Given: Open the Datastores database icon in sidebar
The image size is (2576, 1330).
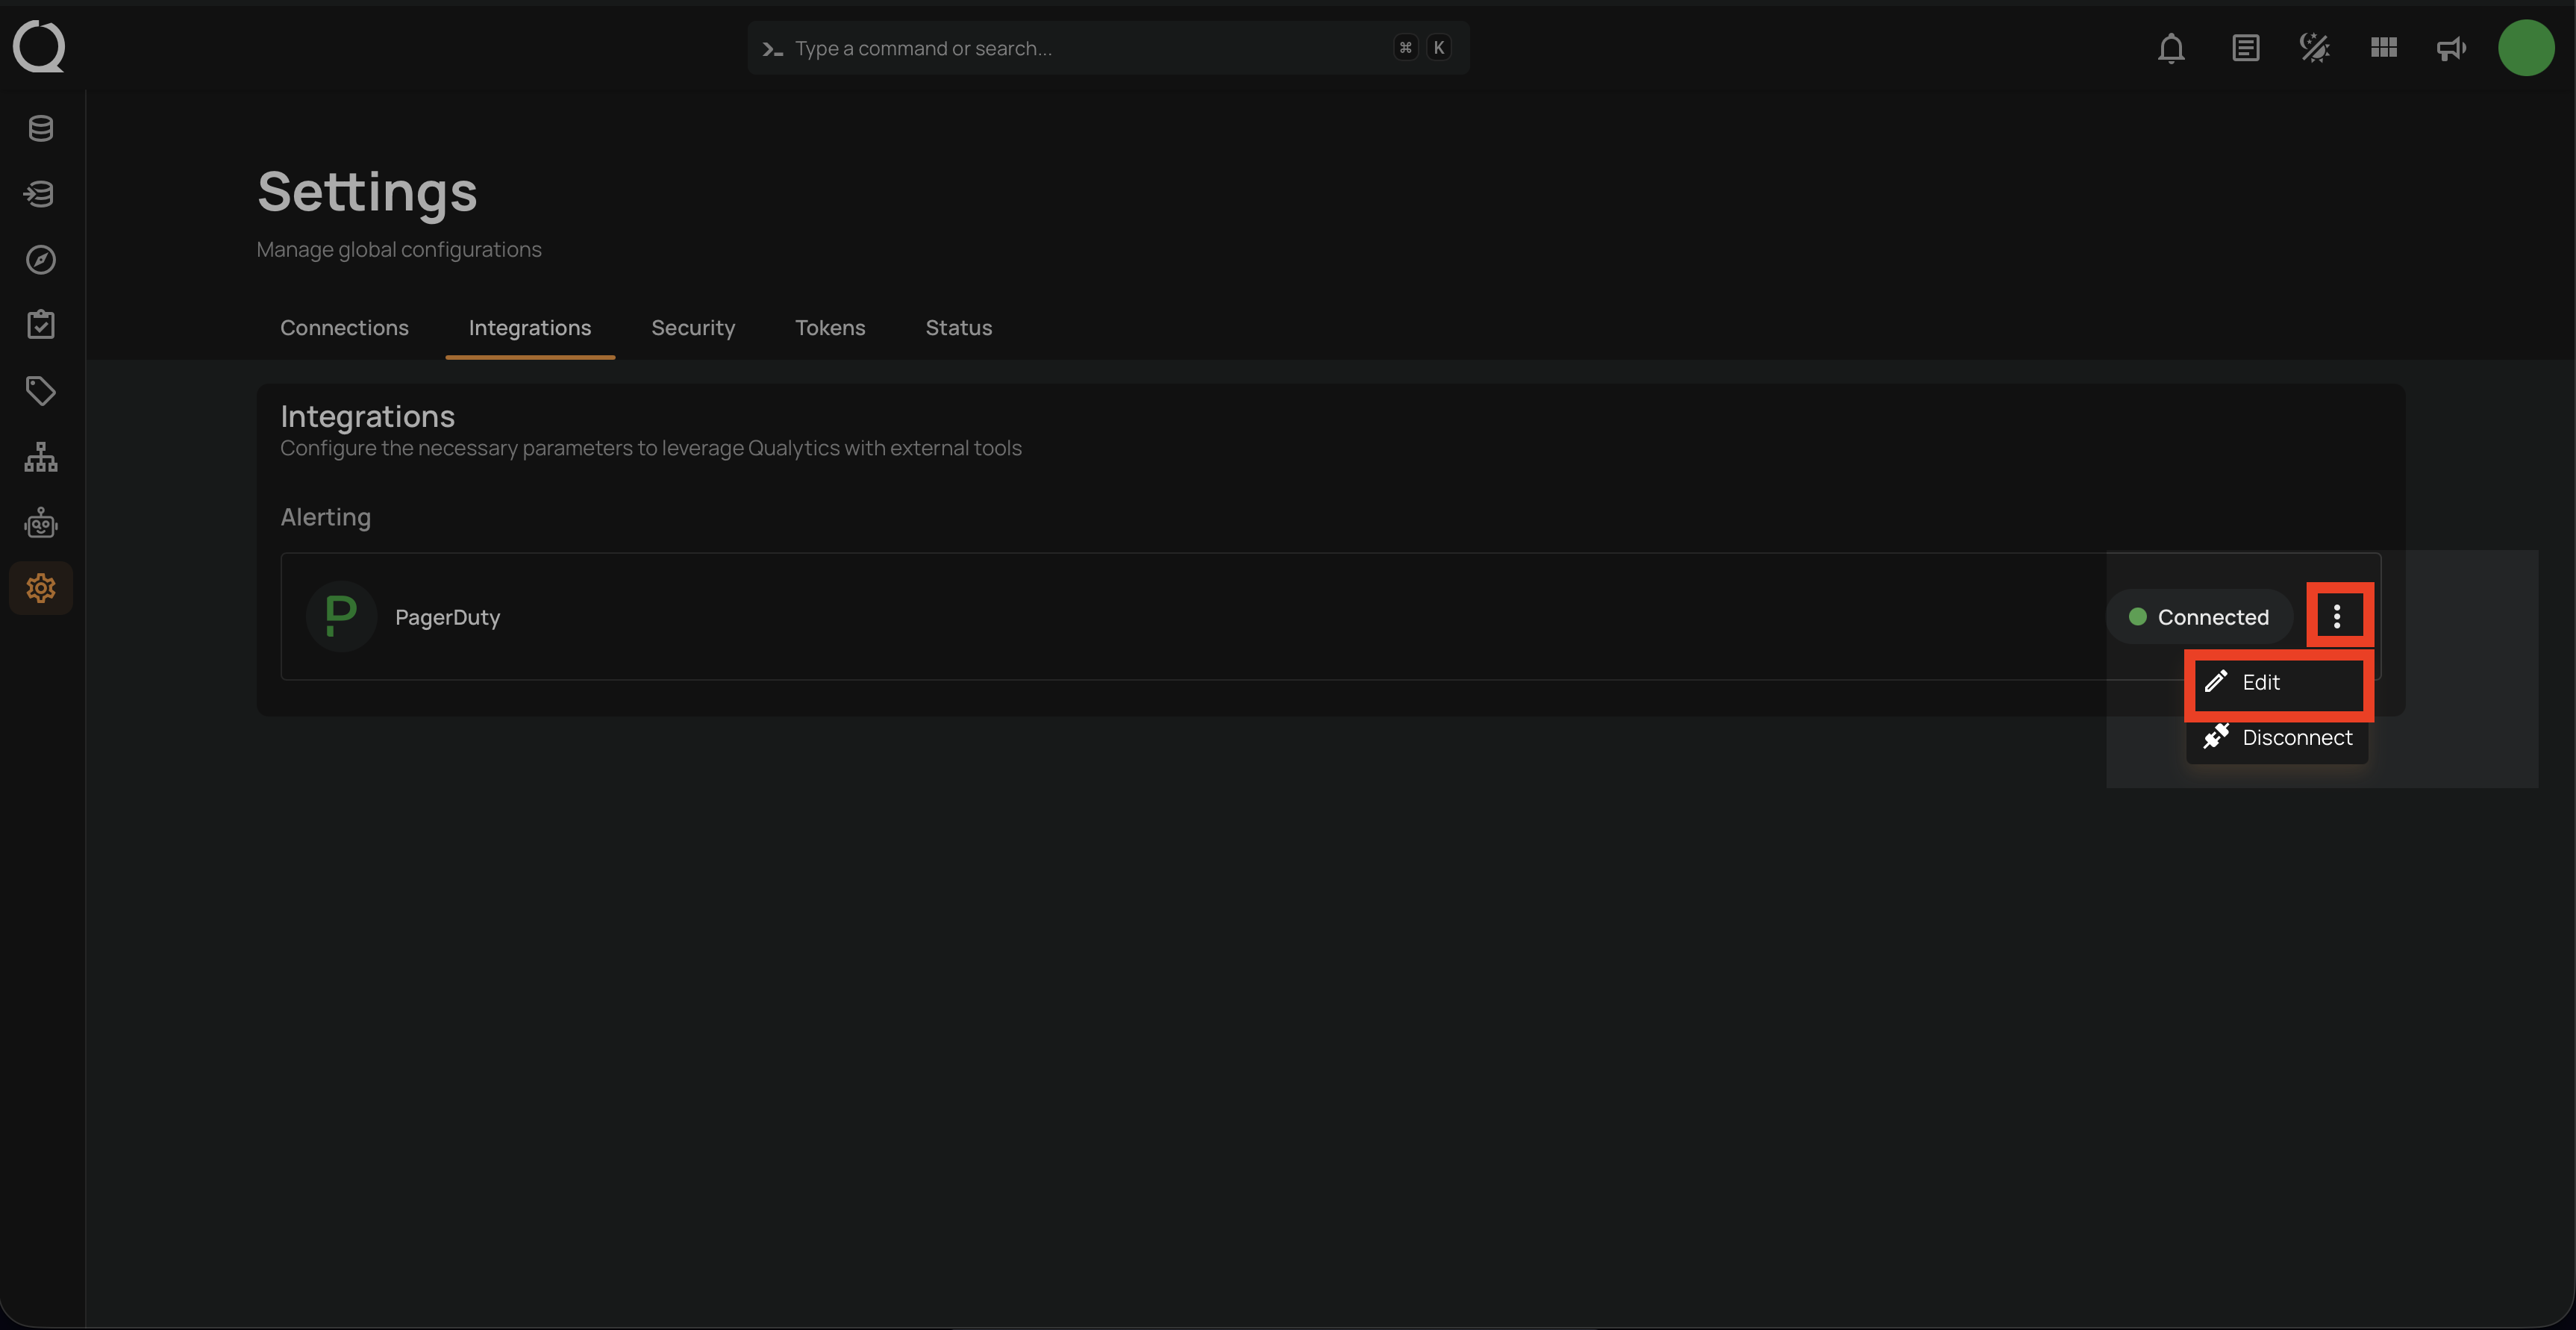Looking at the screenshot, I should pos(40,128).
